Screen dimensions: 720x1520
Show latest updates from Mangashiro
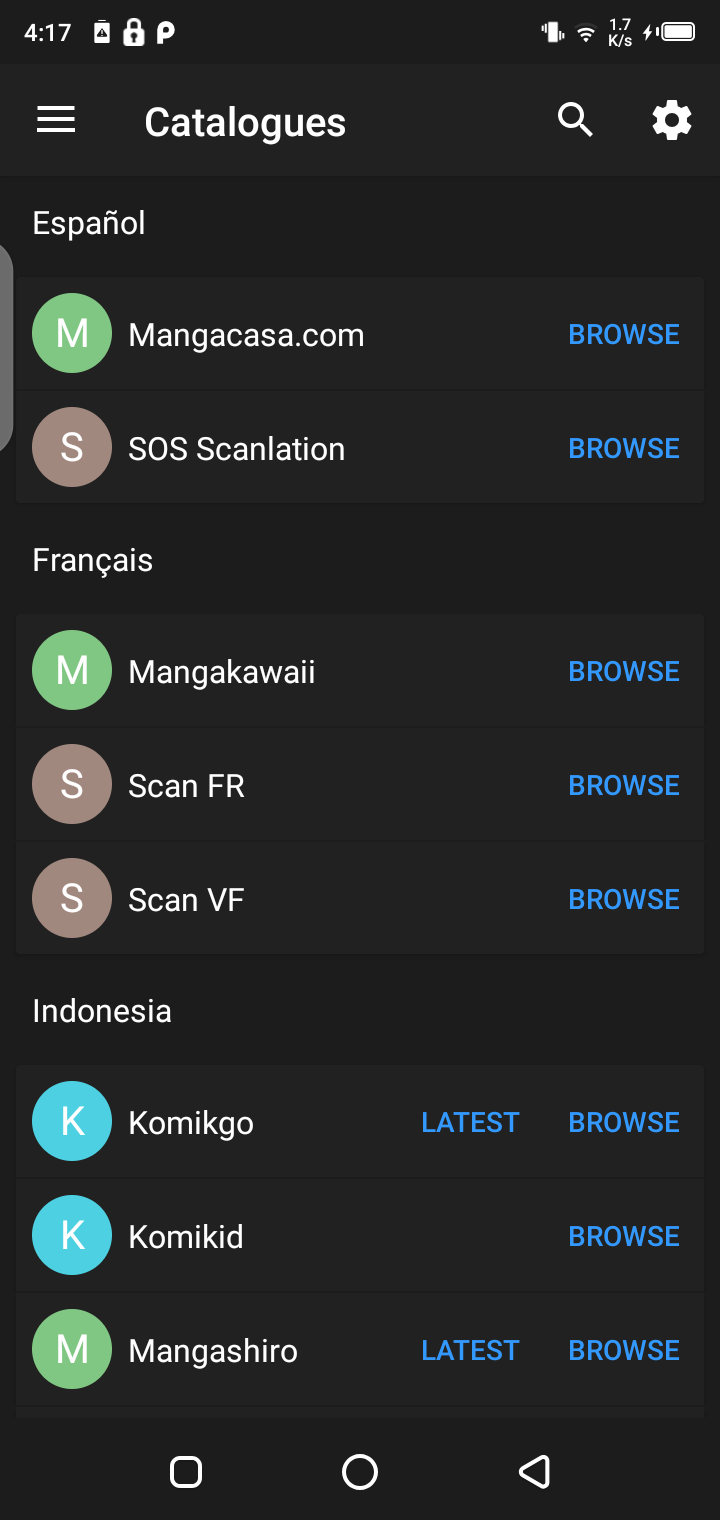click(x=470, y=1350)
